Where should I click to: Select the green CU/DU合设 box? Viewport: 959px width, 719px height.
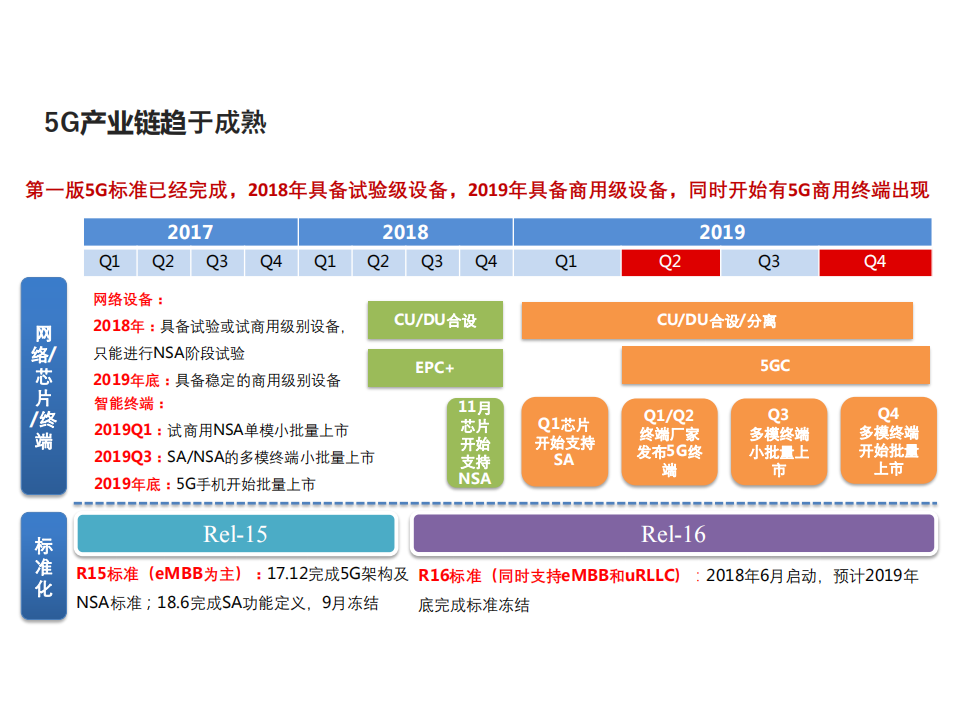435,320
